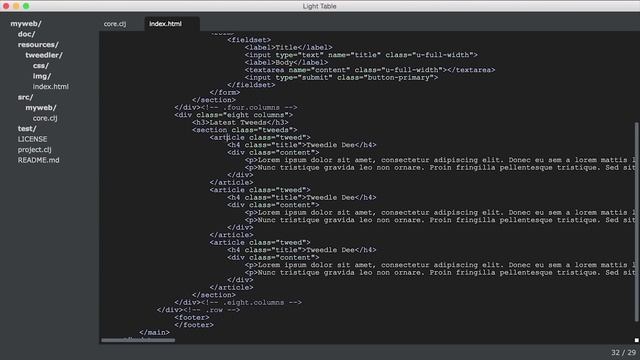Viewport: 640px width, 360px height.
Task: Expand the test/ folder
Action: point(27,129)
